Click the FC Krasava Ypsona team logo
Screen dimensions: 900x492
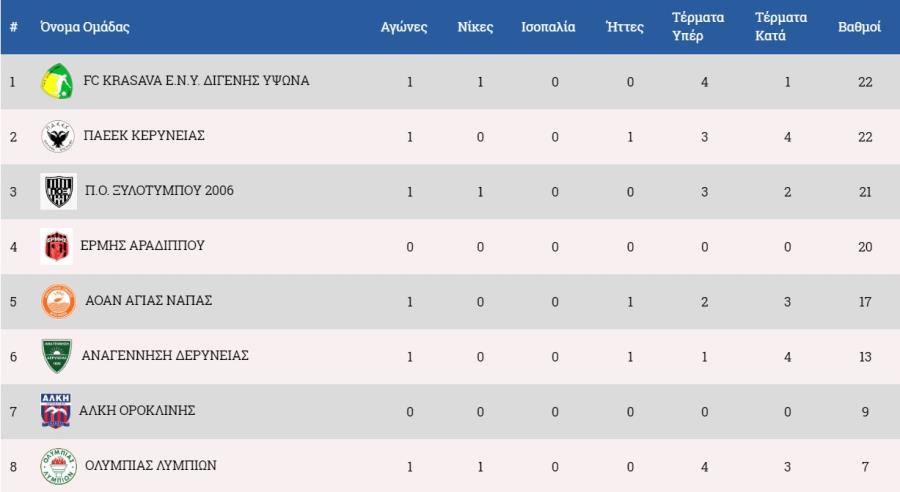57,82
